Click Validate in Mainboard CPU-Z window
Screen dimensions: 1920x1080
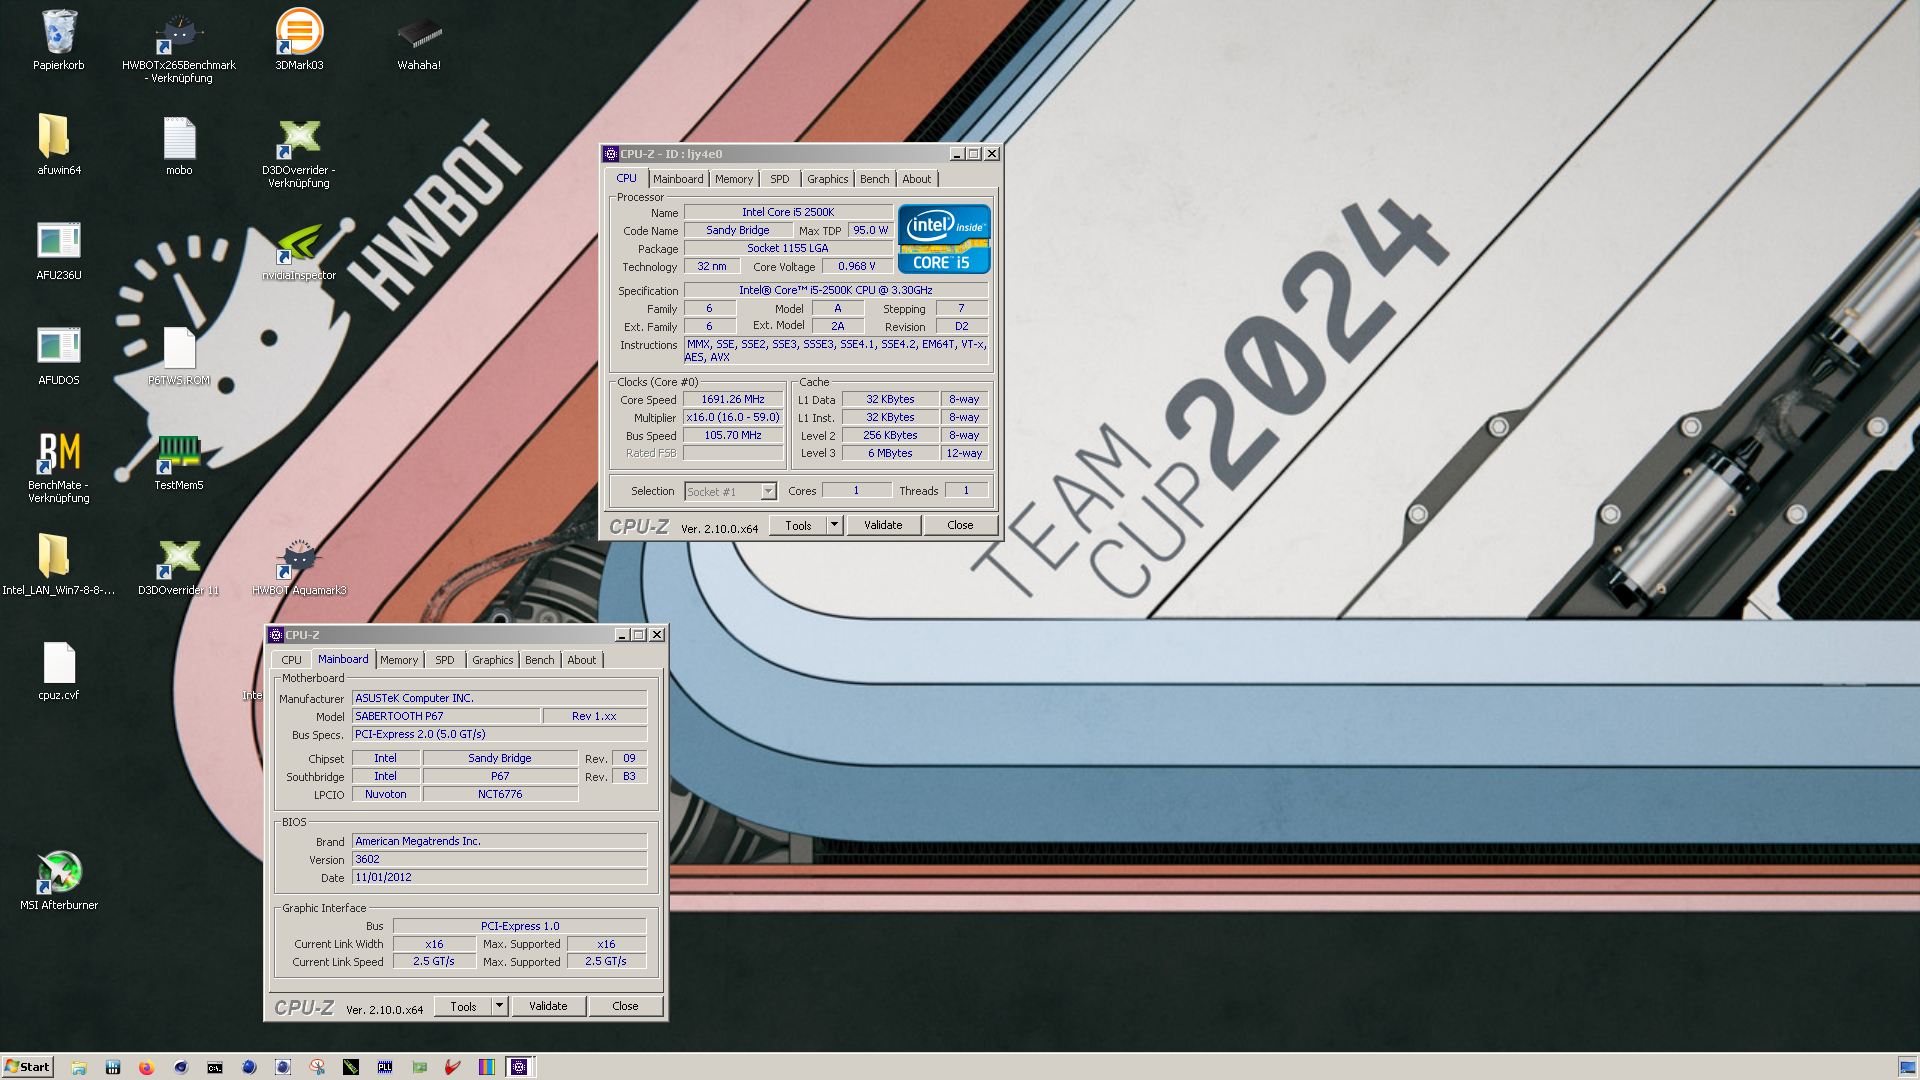coord(548,1006)
